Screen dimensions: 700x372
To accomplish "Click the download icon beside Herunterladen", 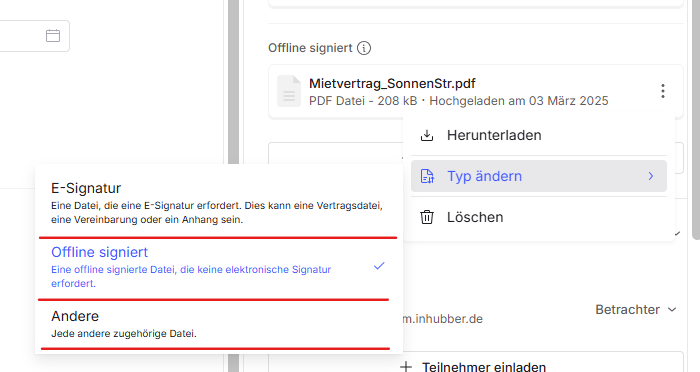I will coord(427,135).
